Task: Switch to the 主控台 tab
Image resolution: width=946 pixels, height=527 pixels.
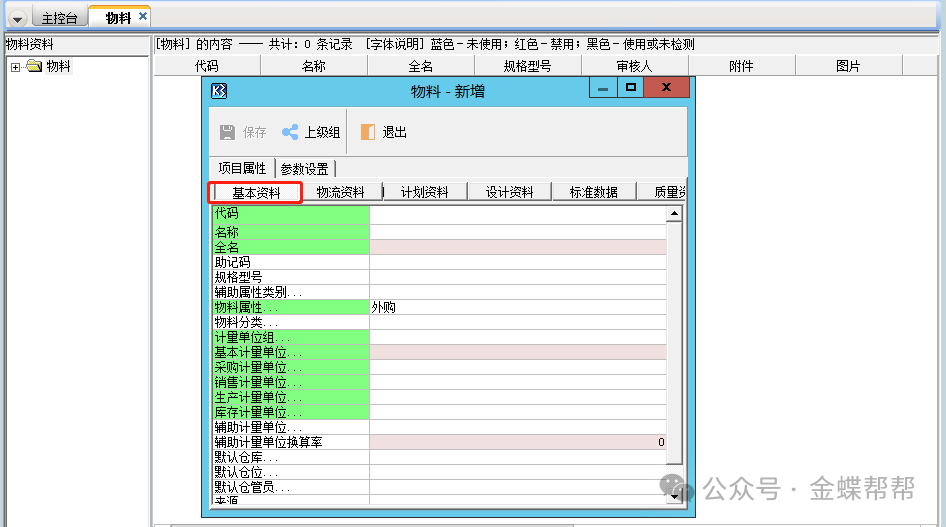Action: click(x=60, y=18)
